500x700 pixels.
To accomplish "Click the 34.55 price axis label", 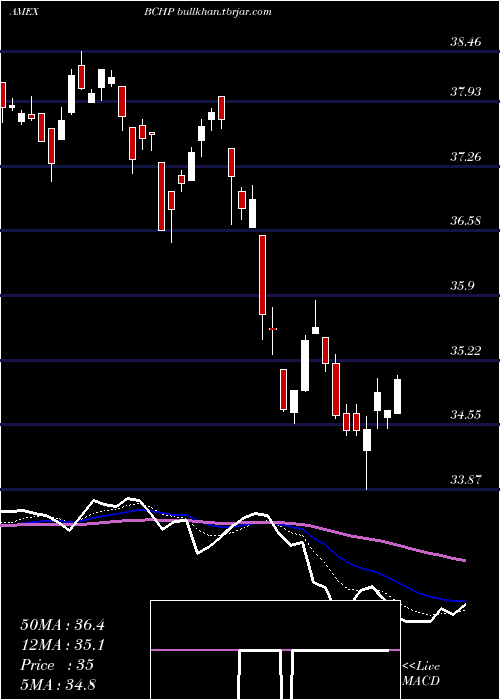I will tap(466, 415).
